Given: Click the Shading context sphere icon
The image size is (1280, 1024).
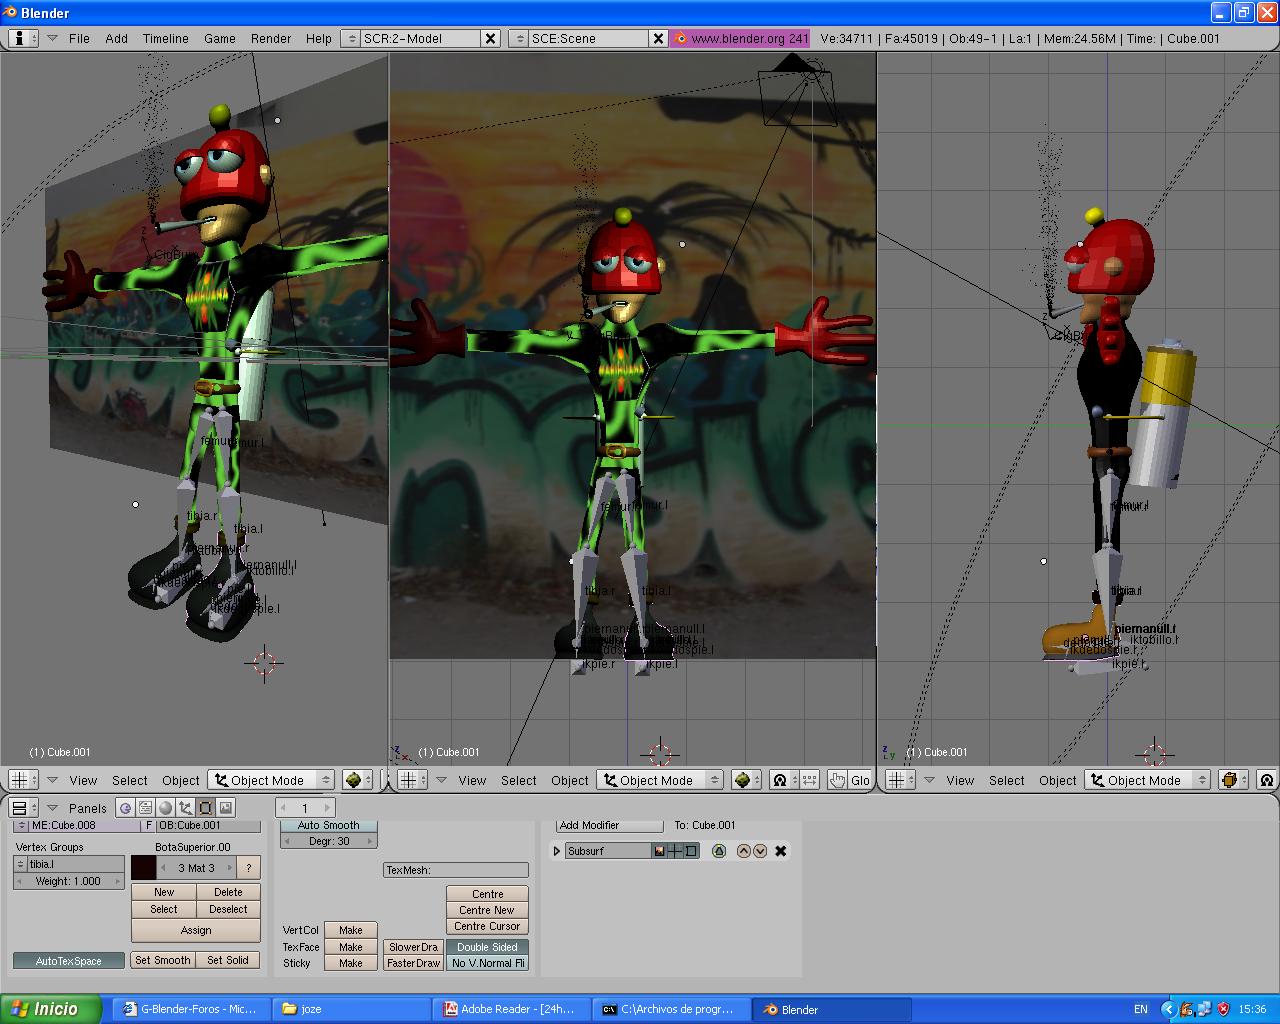Looking at the screenshot, I should [166, 808].
